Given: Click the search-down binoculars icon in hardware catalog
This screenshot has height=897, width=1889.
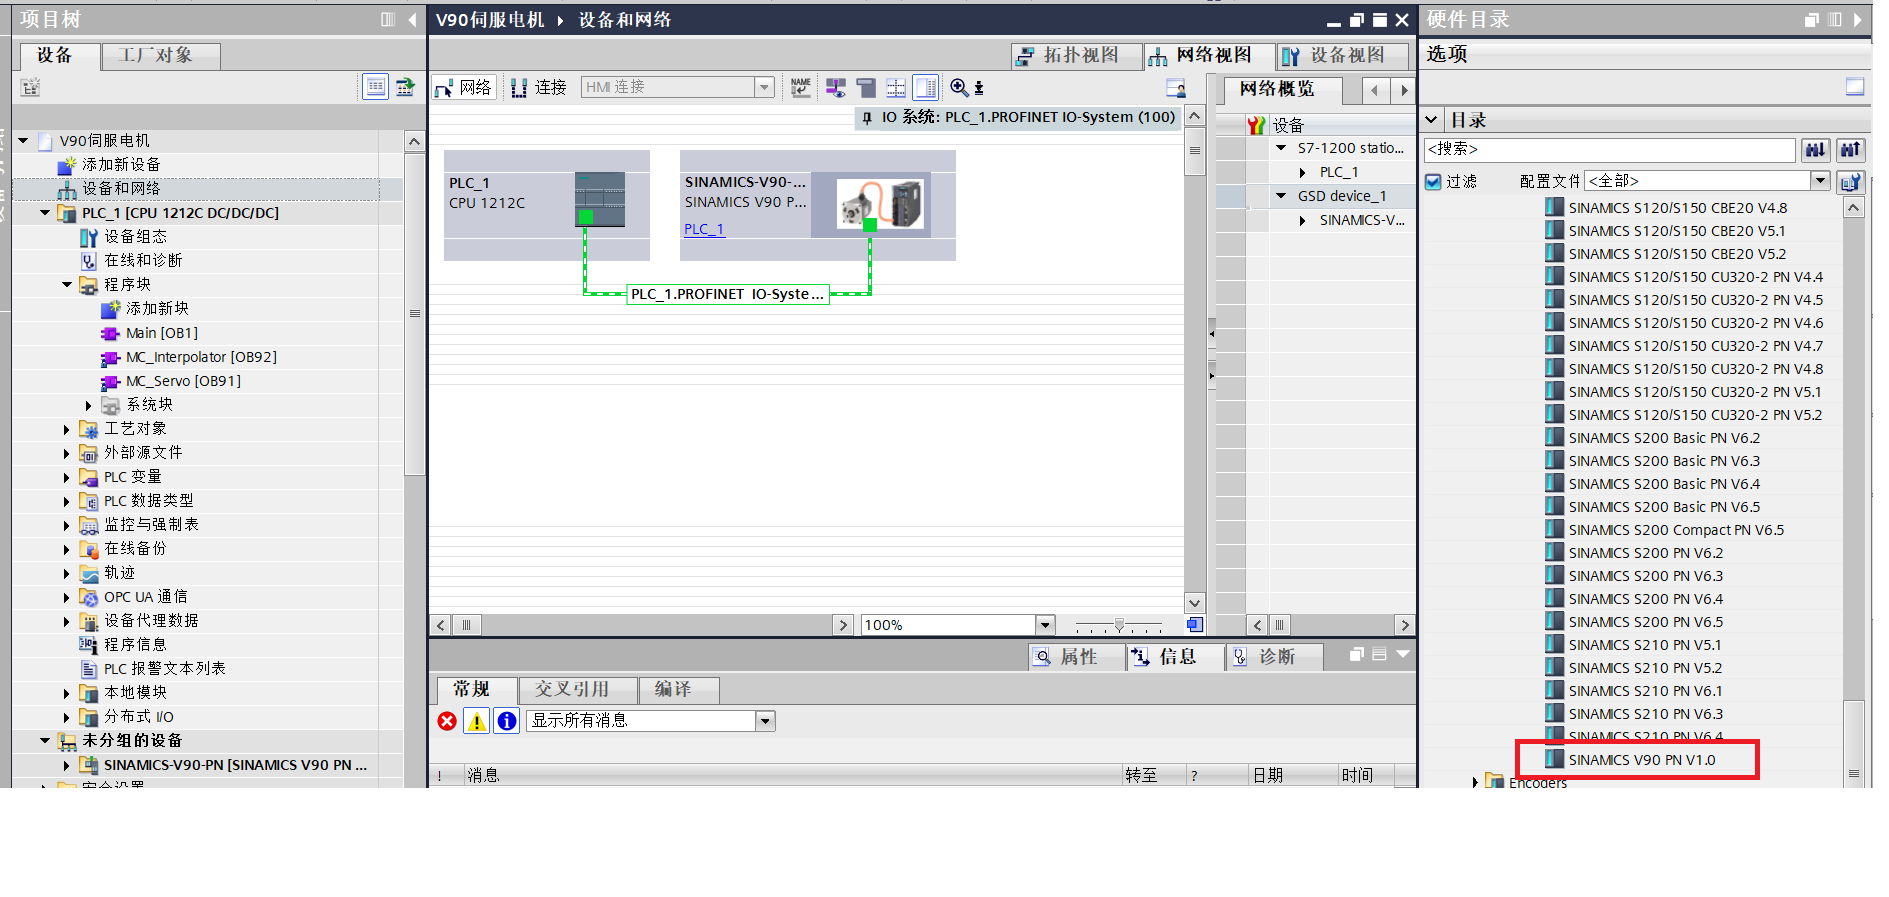Looking at the screenshot, I should click(x=1815, y=150).
